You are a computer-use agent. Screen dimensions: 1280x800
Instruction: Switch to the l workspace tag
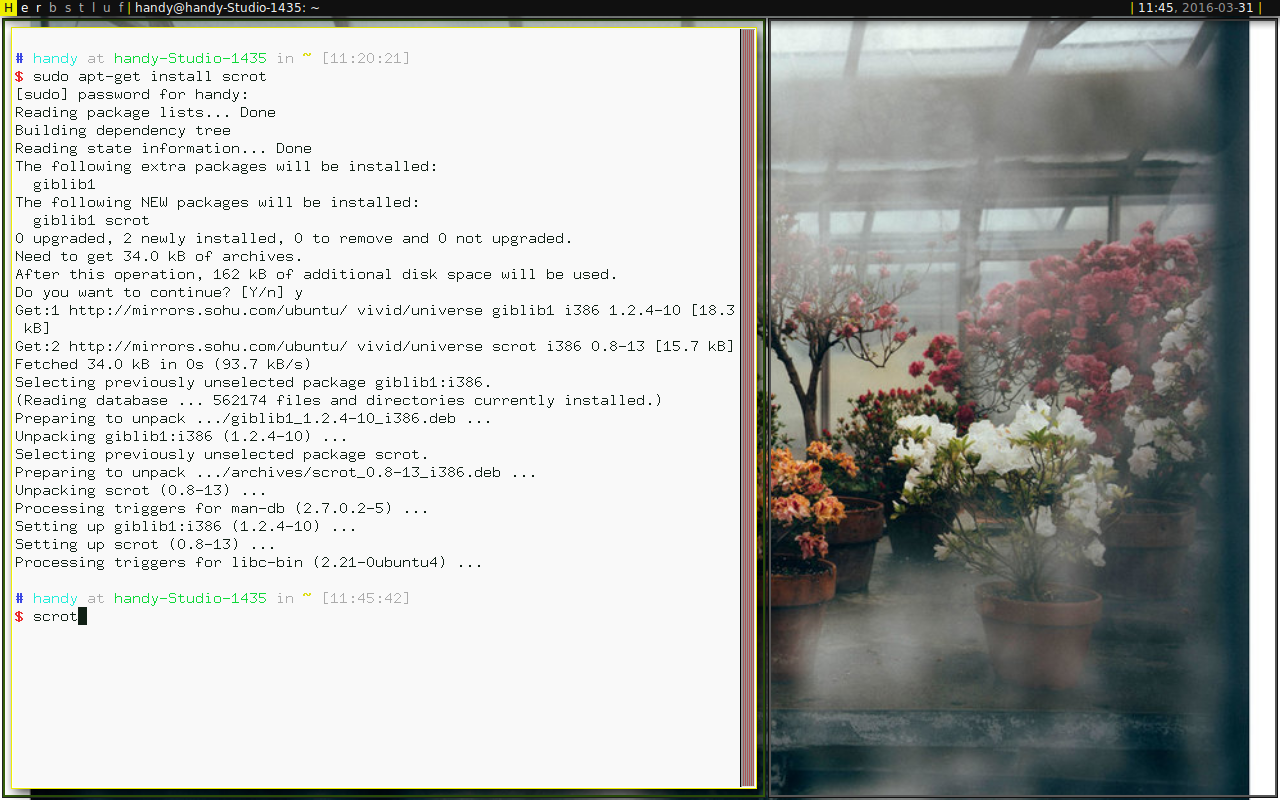tap(92, 7)
